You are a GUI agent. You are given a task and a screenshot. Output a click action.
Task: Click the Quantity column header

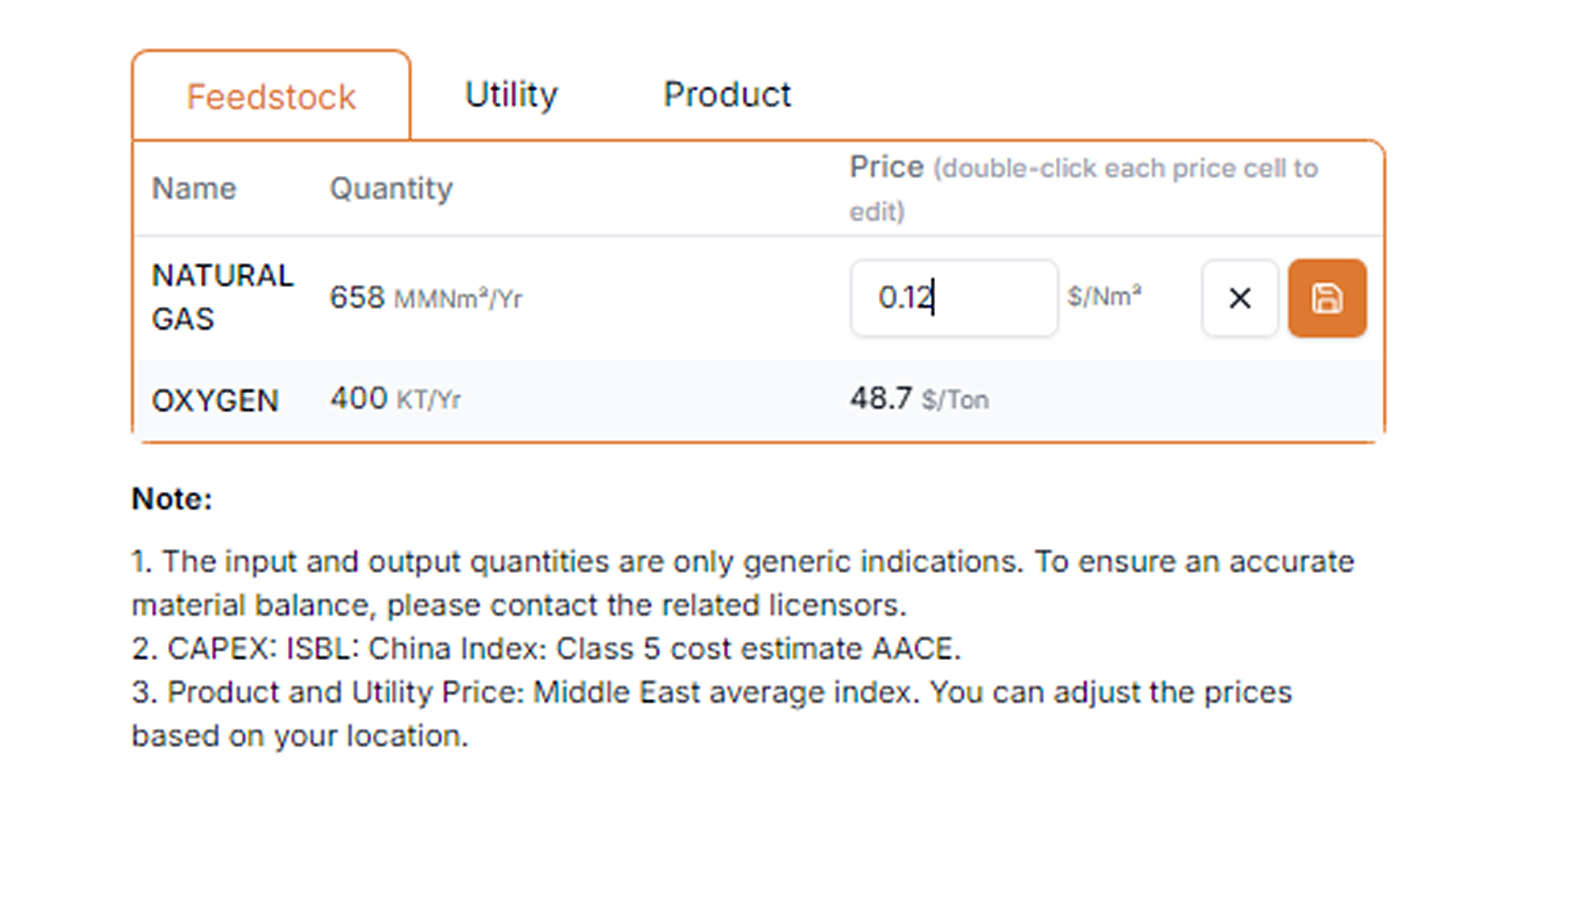click(391, 188)
